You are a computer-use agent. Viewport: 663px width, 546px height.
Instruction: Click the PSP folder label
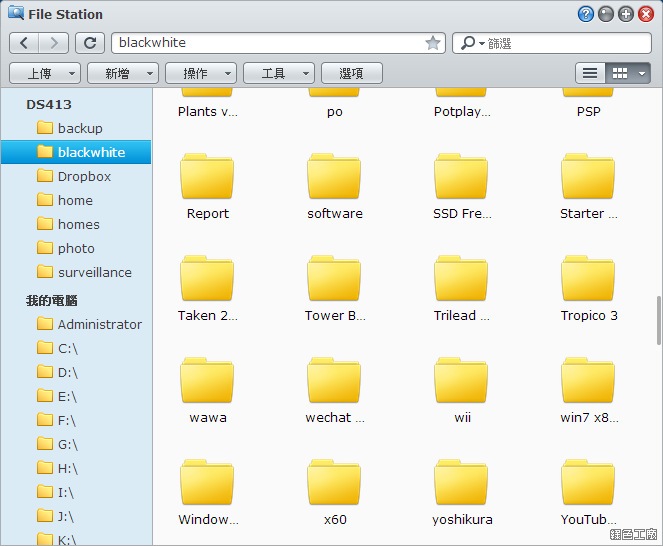[x=589, y=111]
